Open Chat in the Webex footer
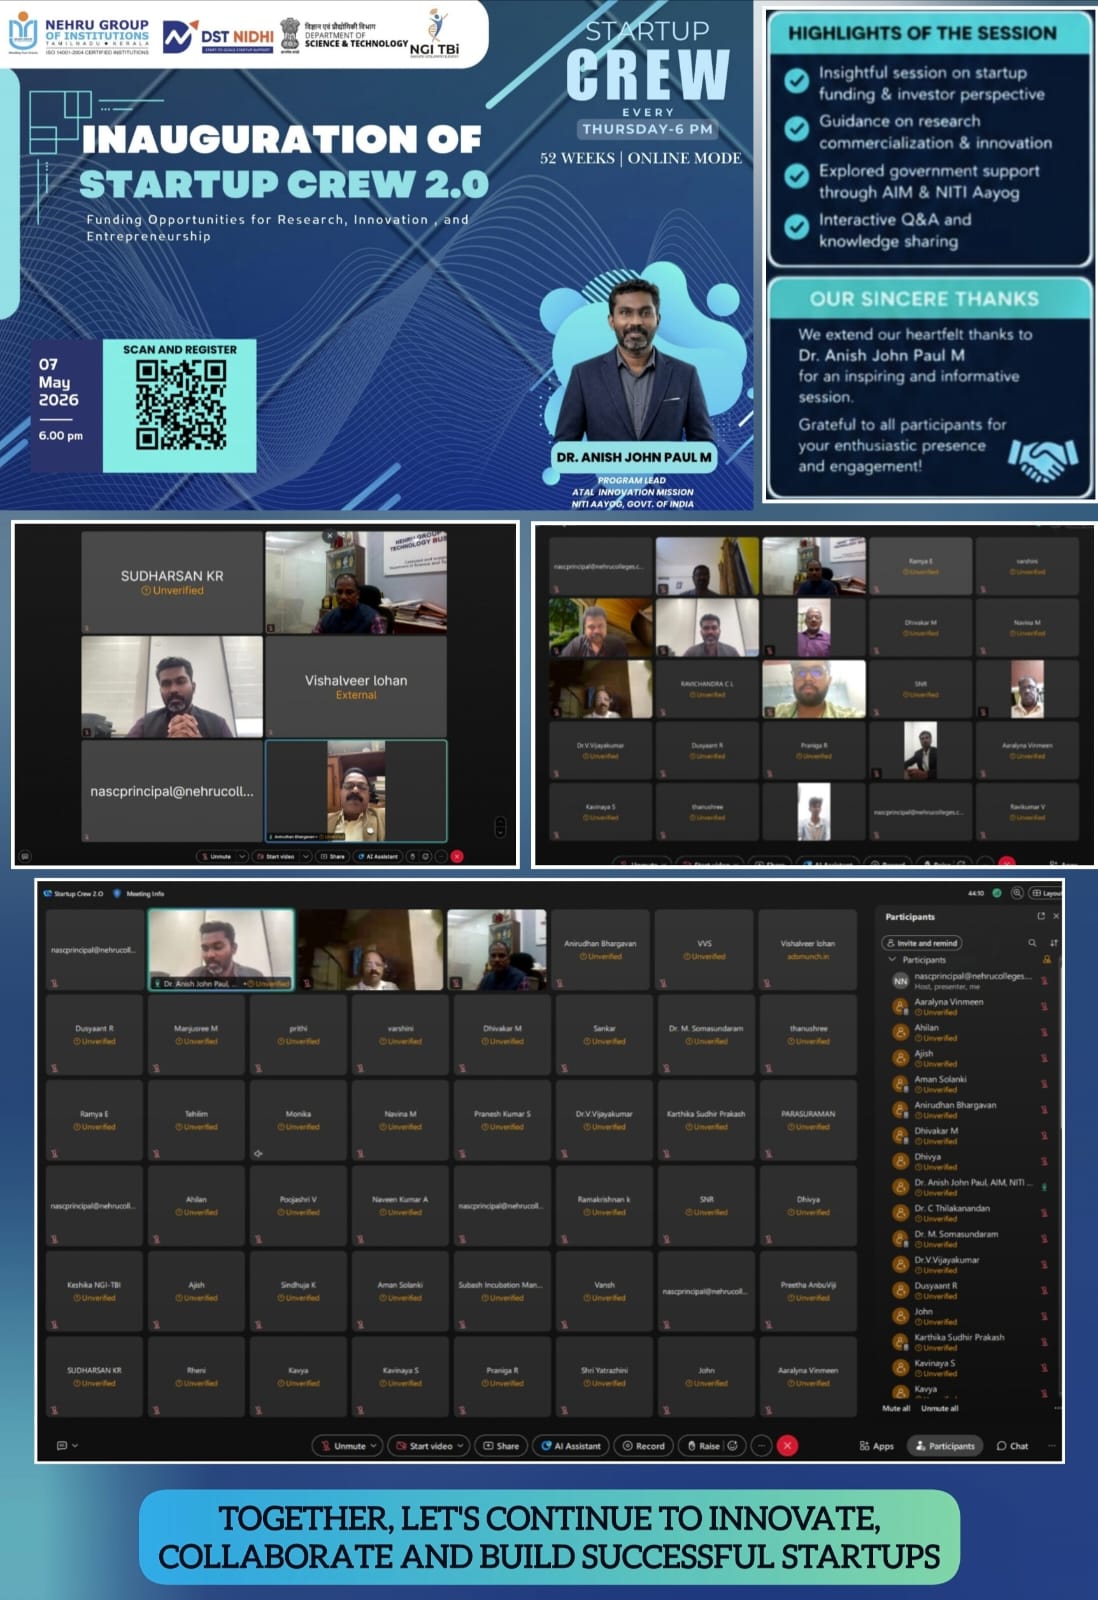 point(1012,1446)
